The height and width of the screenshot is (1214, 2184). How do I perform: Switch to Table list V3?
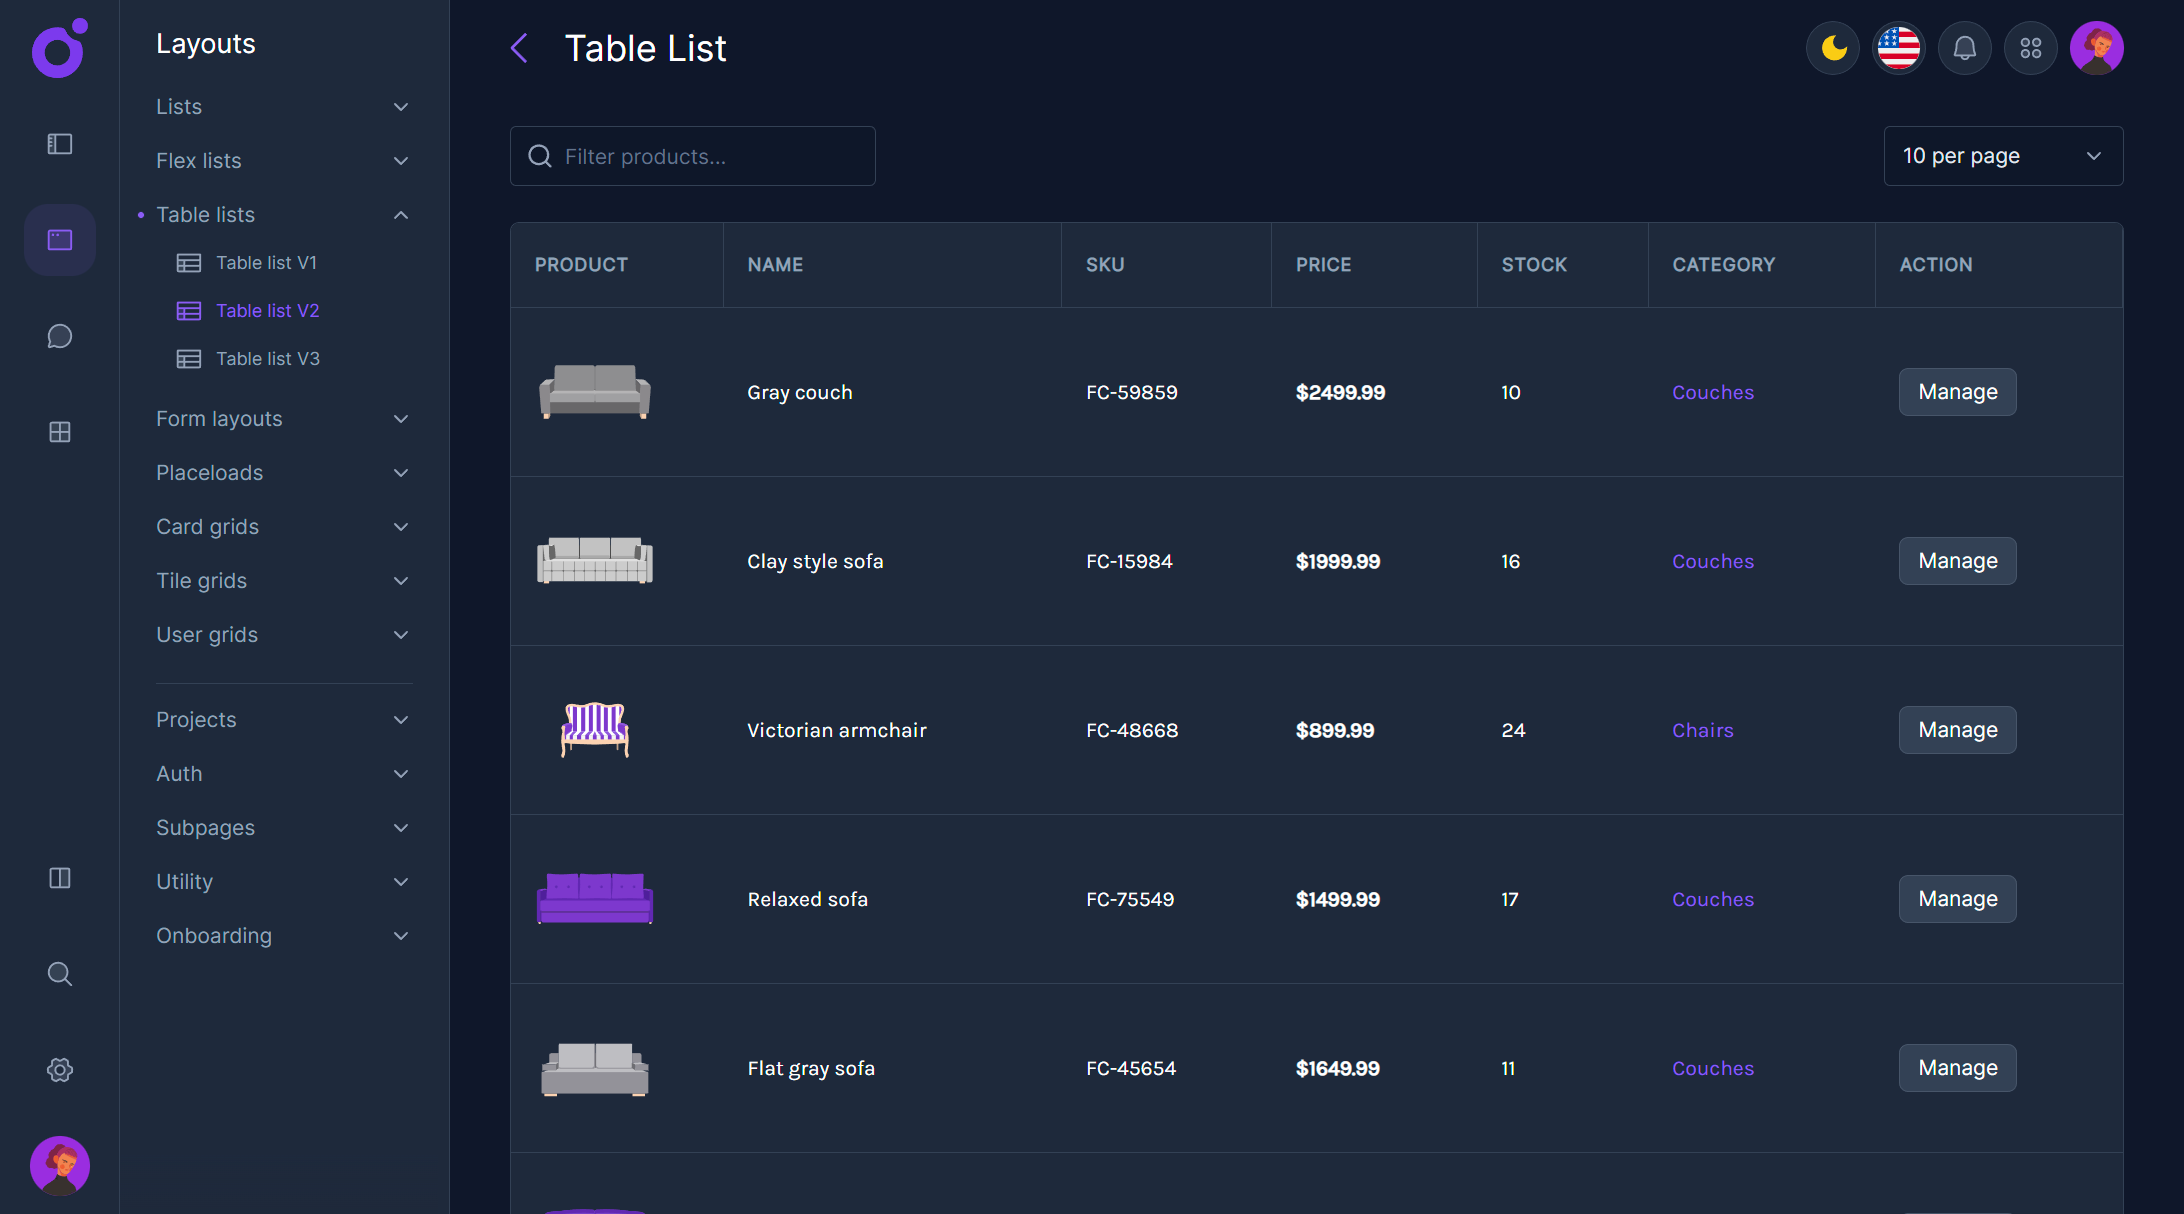point(267,358)
